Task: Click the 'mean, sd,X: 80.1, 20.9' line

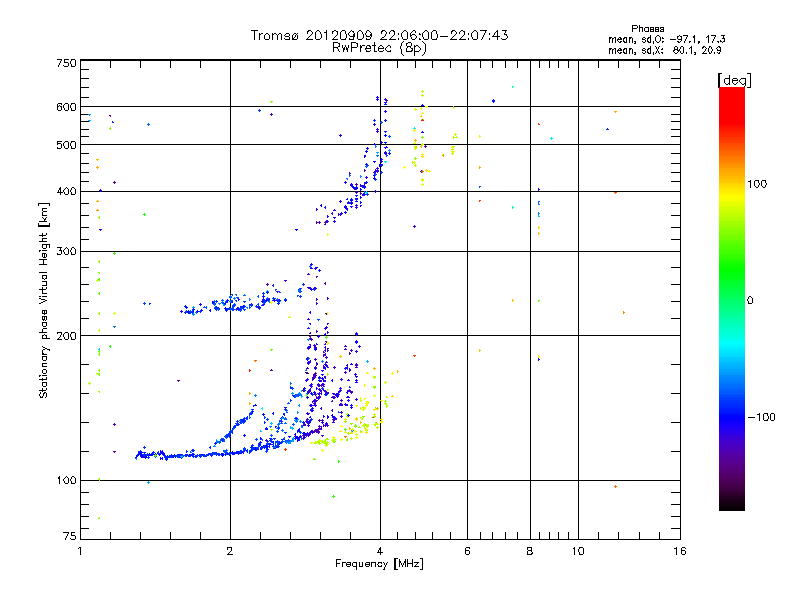Action: tap(664, 50)
